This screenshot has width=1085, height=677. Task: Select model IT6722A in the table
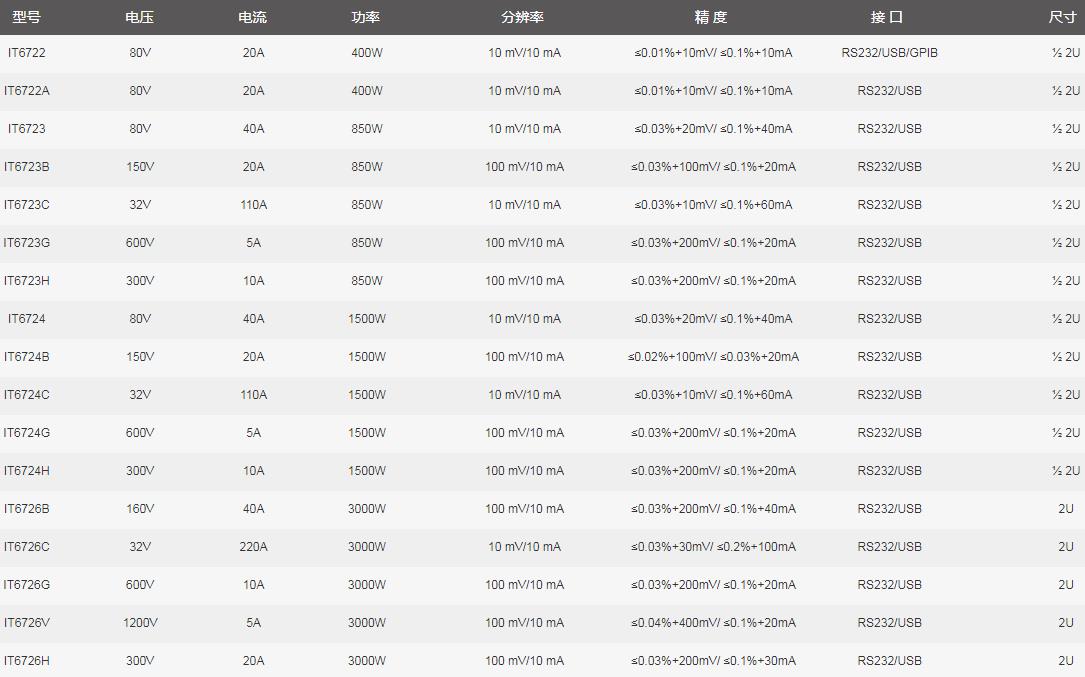27,91
